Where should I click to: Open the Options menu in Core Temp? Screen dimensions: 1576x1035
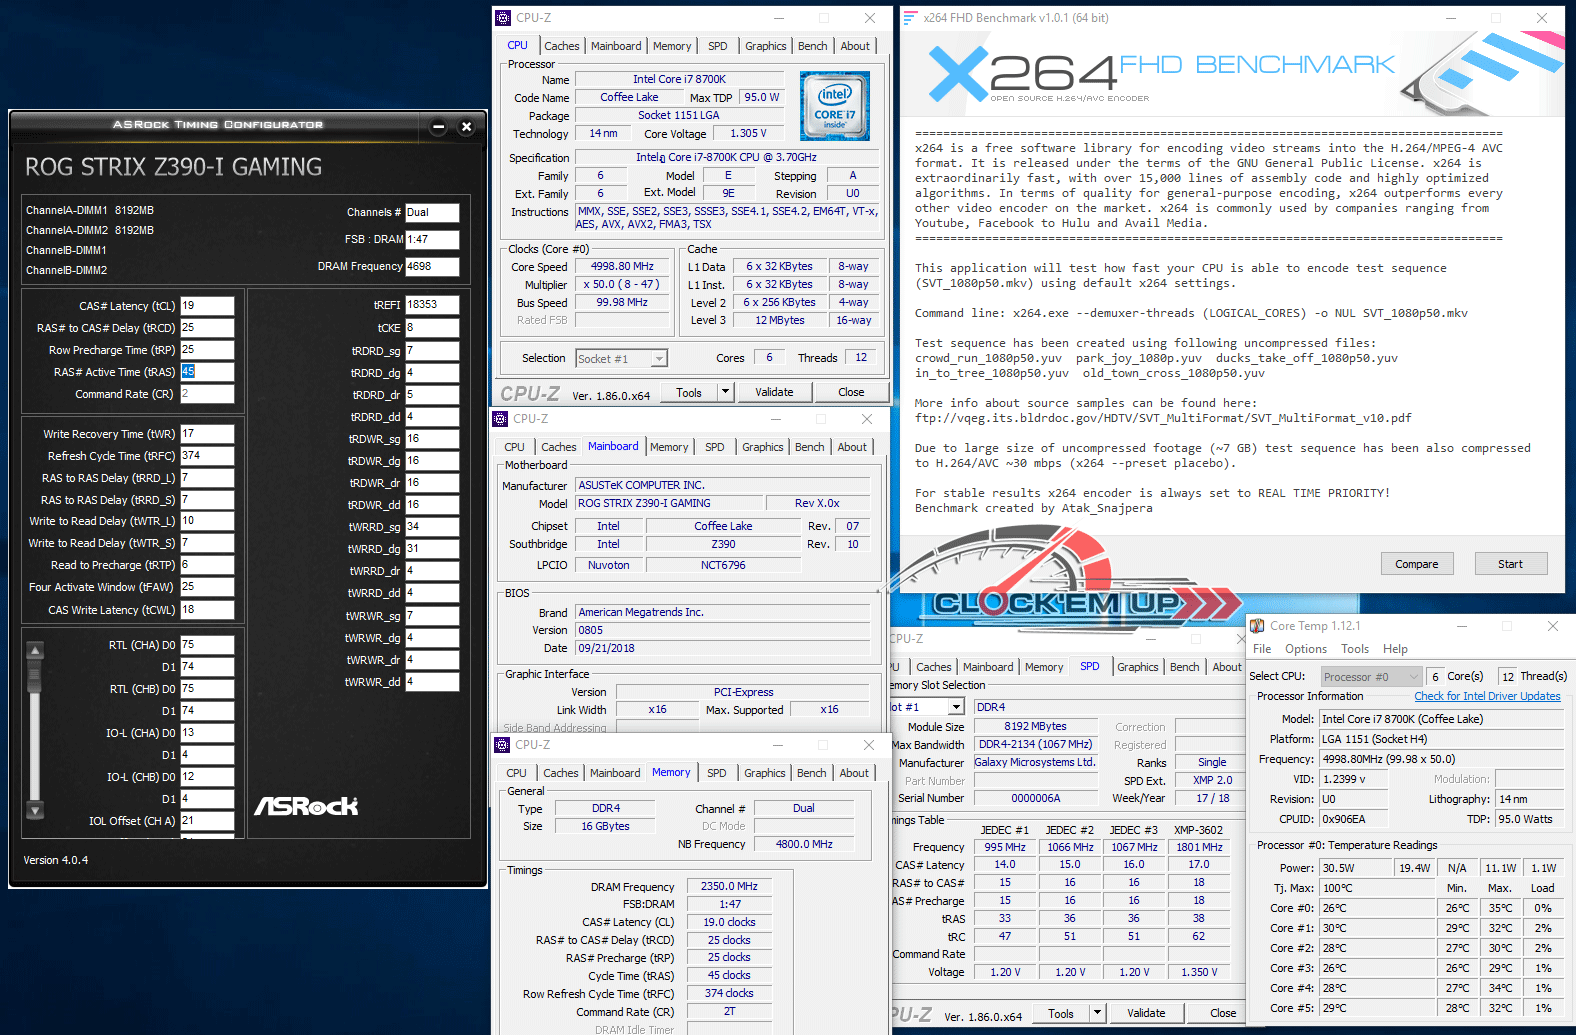[x=1305, y=649]
